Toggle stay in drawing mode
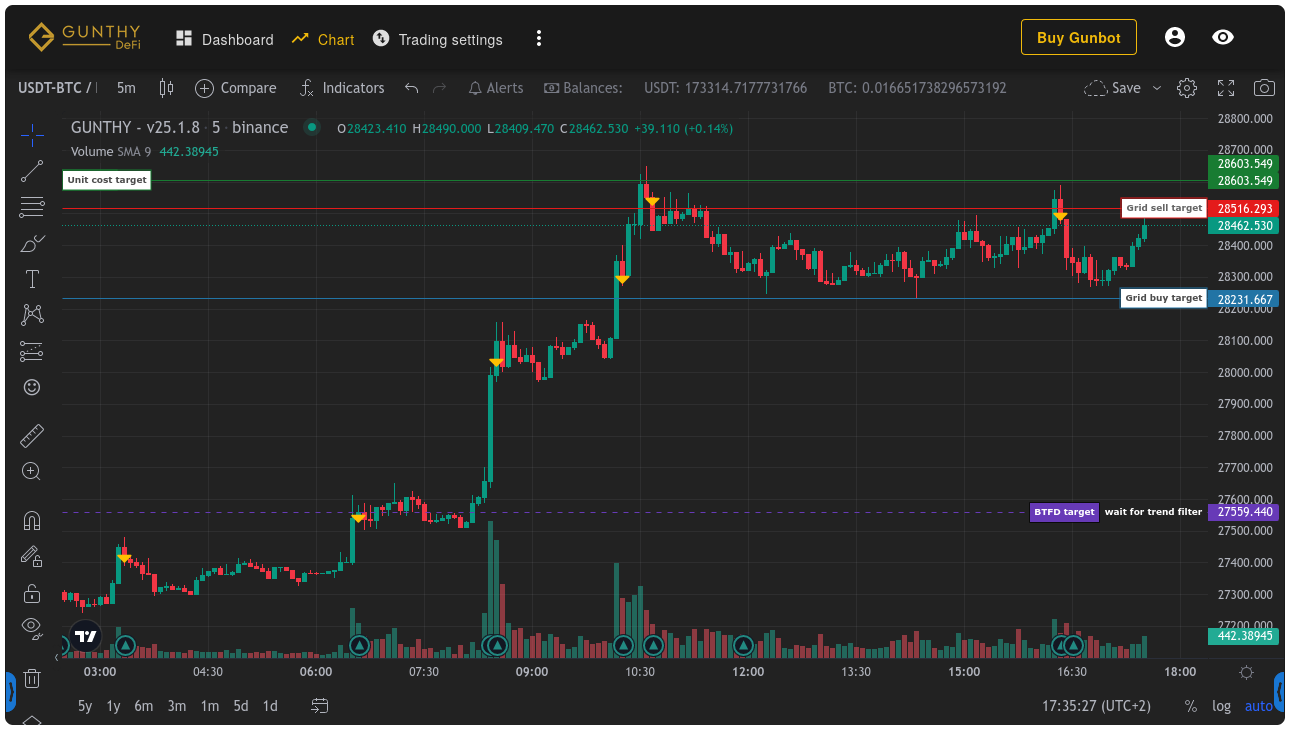This screenshot has height=730, width=1290. (x=32, y=556)
